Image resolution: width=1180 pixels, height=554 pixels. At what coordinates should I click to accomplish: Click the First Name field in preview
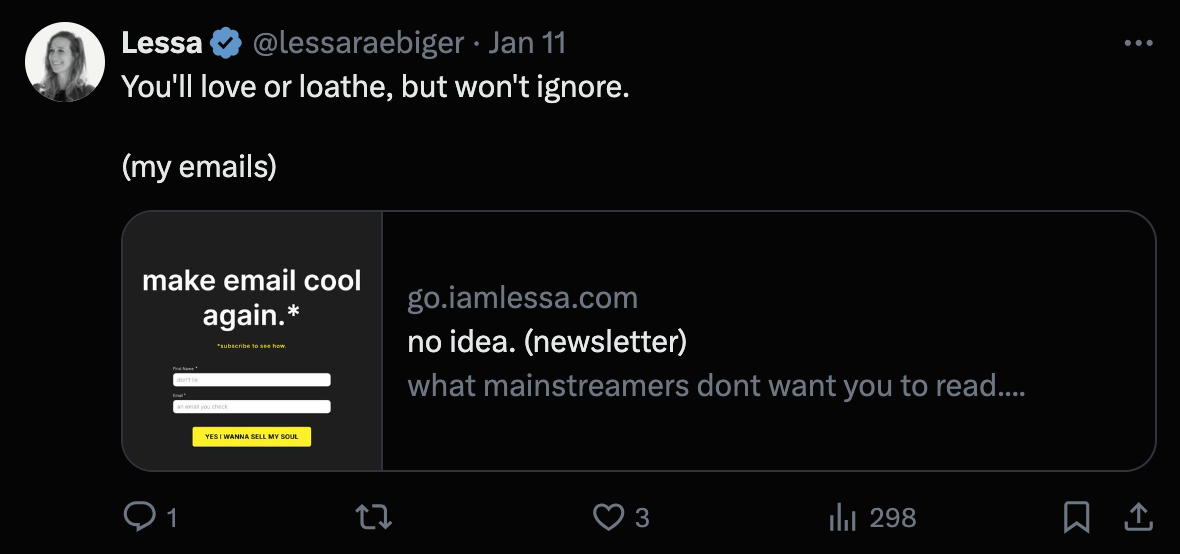251,380
